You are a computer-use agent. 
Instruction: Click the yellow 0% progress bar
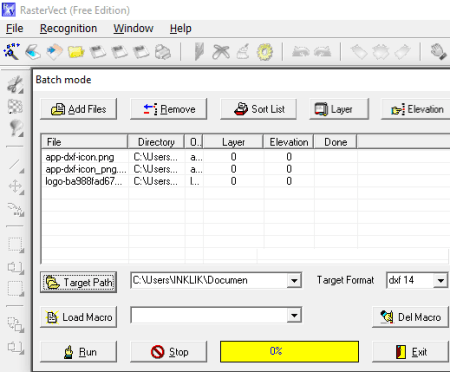pos(289,351)
